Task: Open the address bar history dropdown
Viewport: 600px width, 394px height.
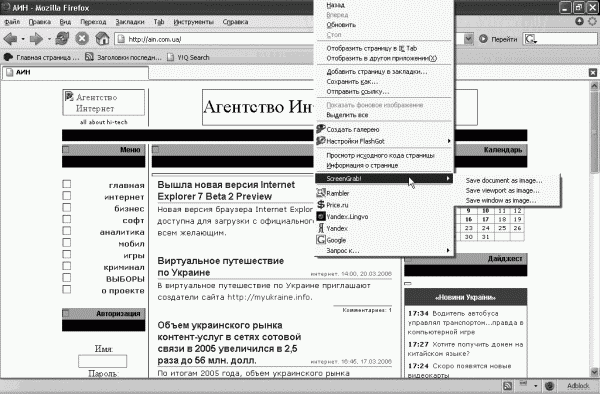Action: pos(468,39)
